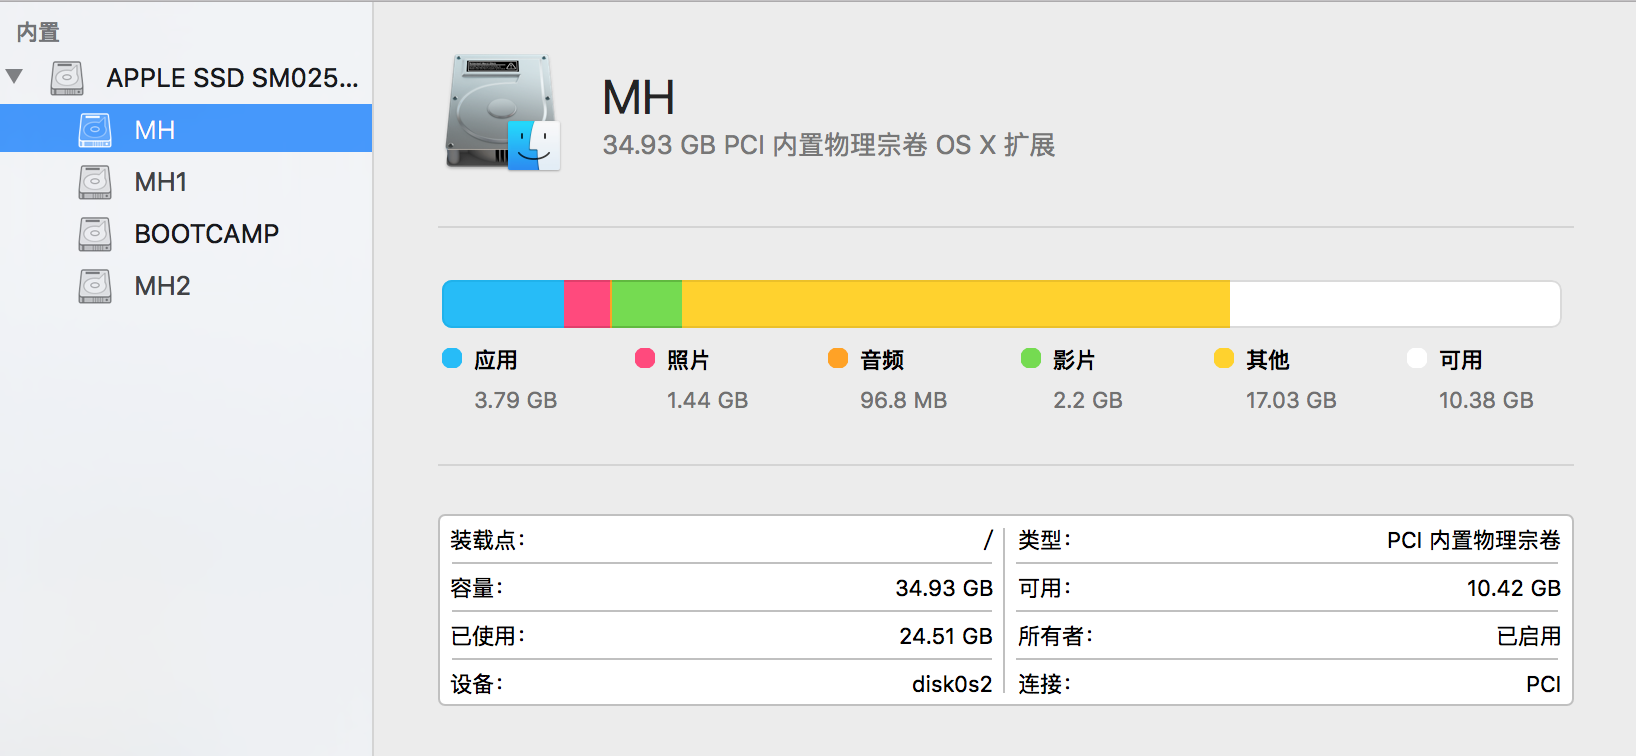This screenshot has height=756, width=1636.
Task: Click the yellow Other segment of storage bar
Action: click(x=955, y=304)
